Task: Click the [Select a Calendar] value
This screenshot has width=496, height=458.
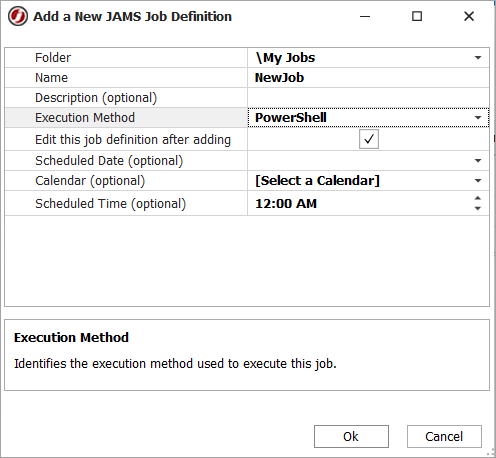Action: (x=317, y=181)
